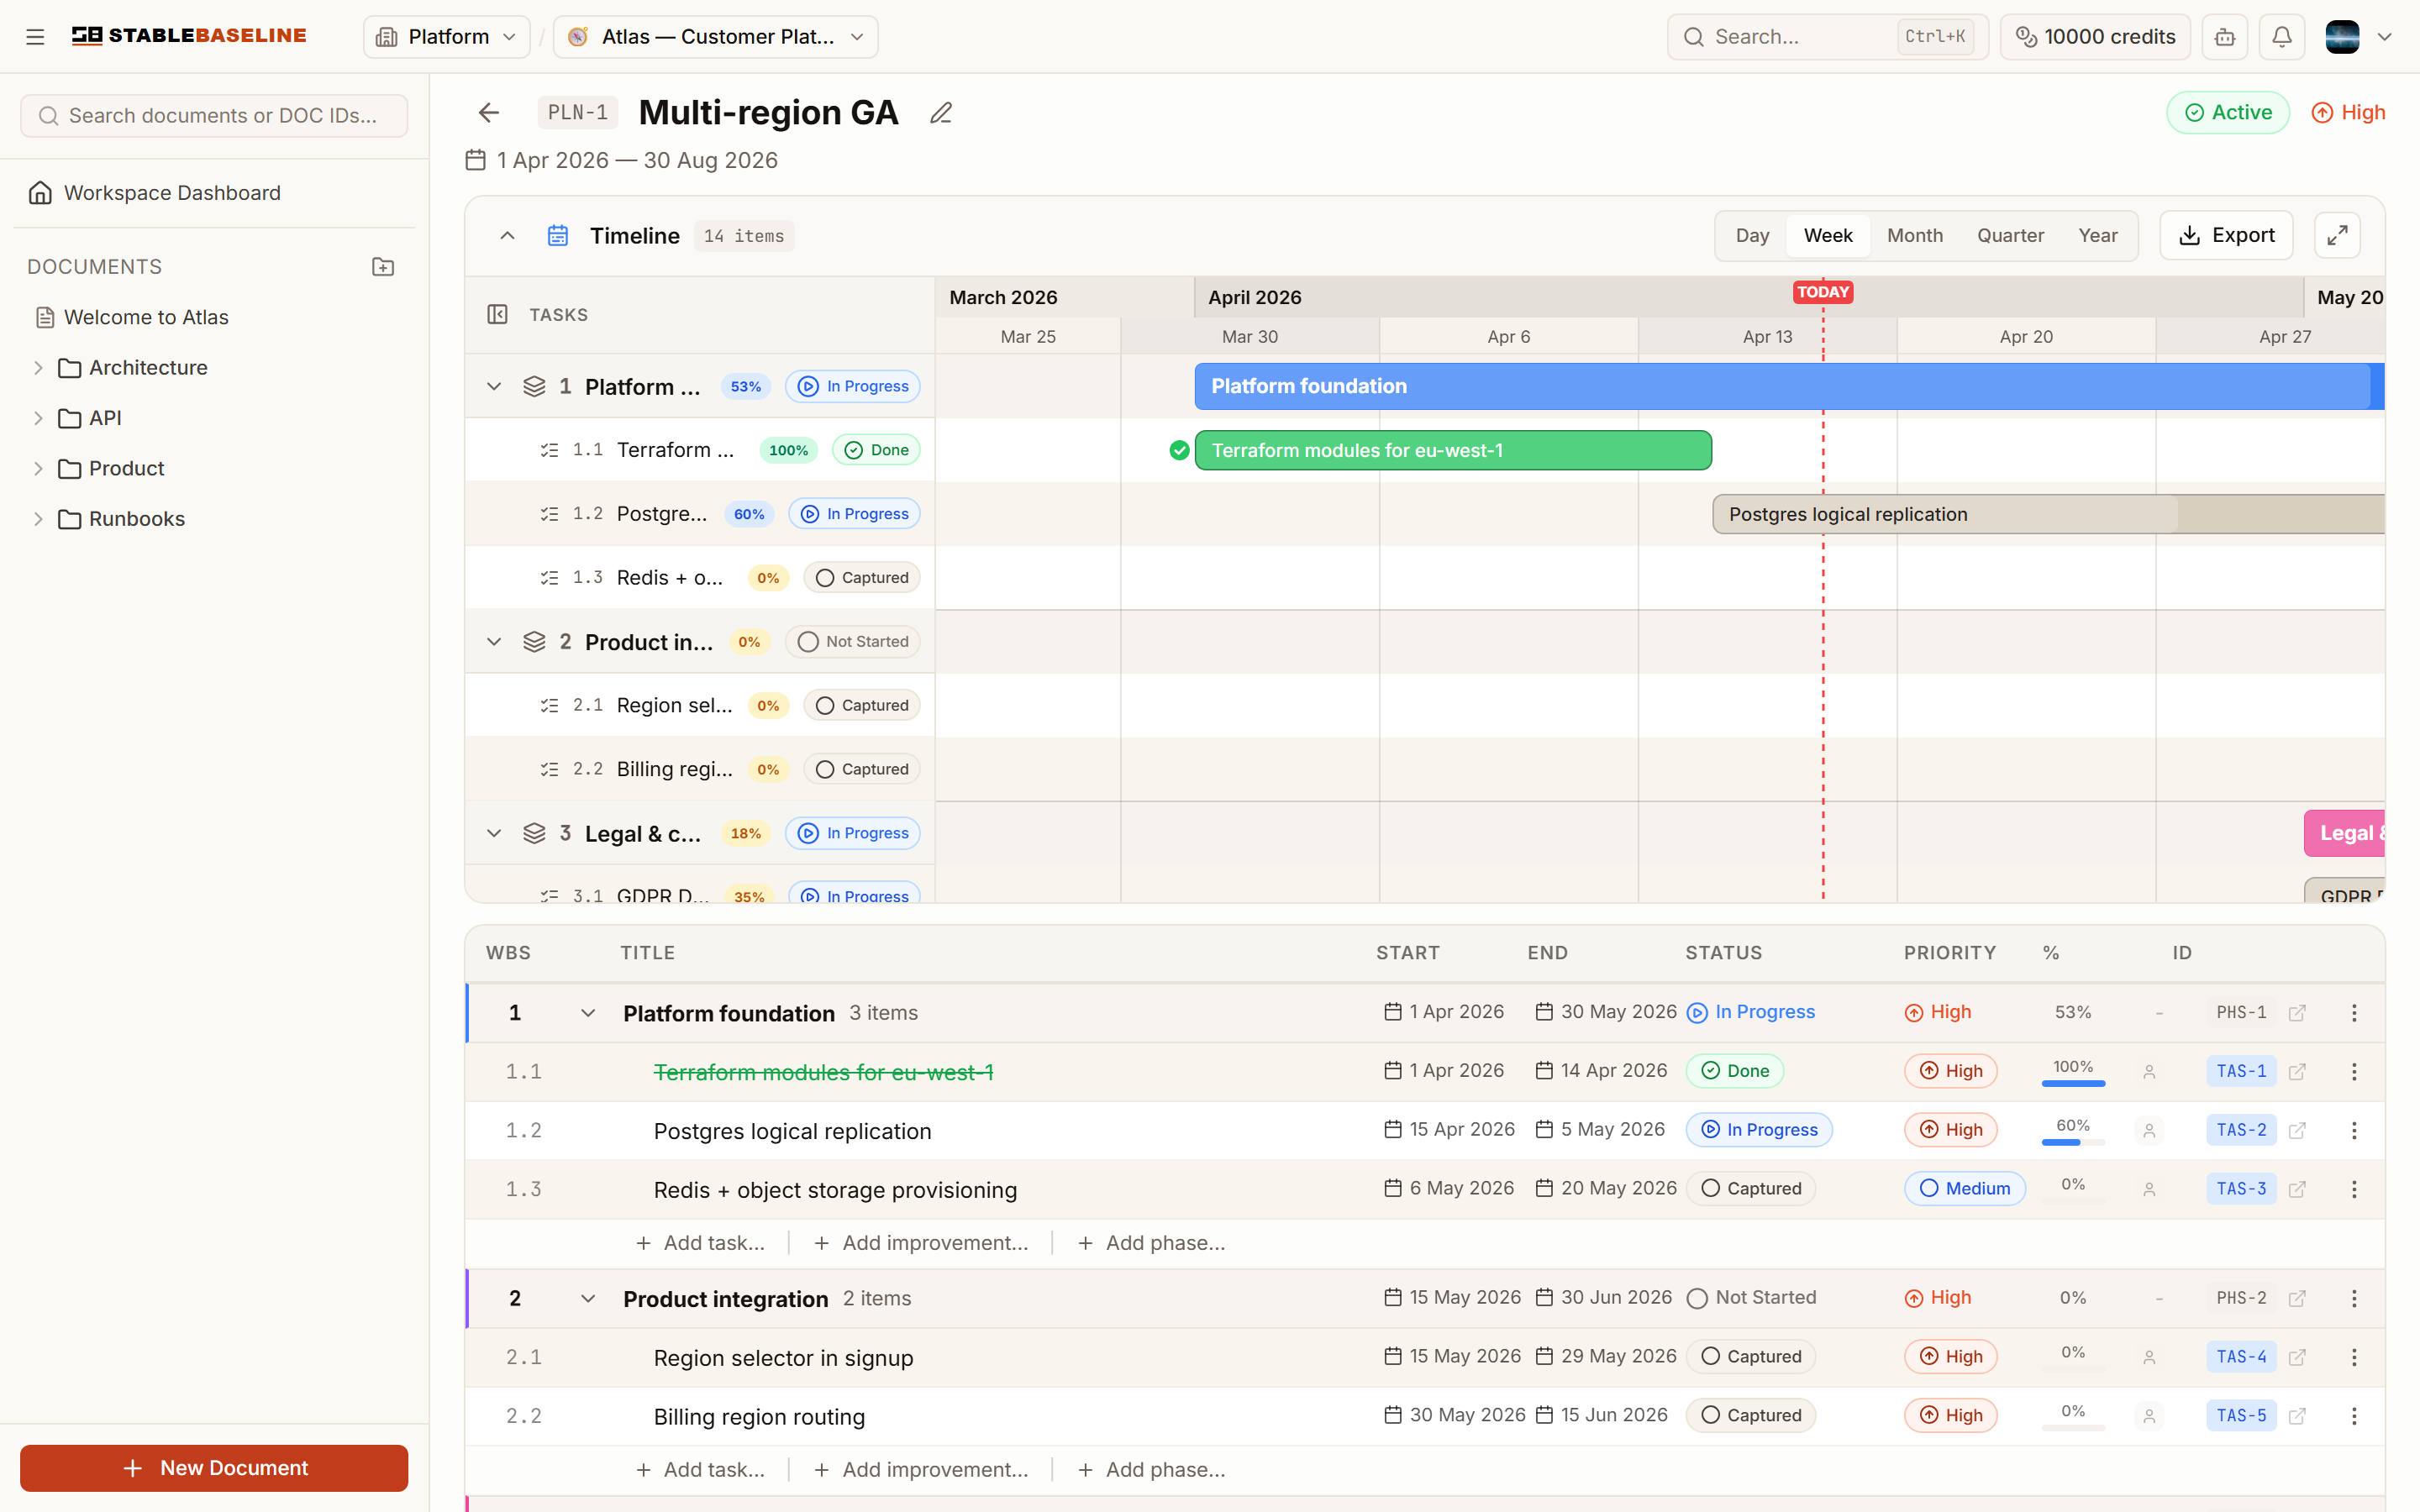Screen dimensions: 2420x1512
Task: Open the notifications bell
Action: pyautogui.click(x=2281, y=37)
